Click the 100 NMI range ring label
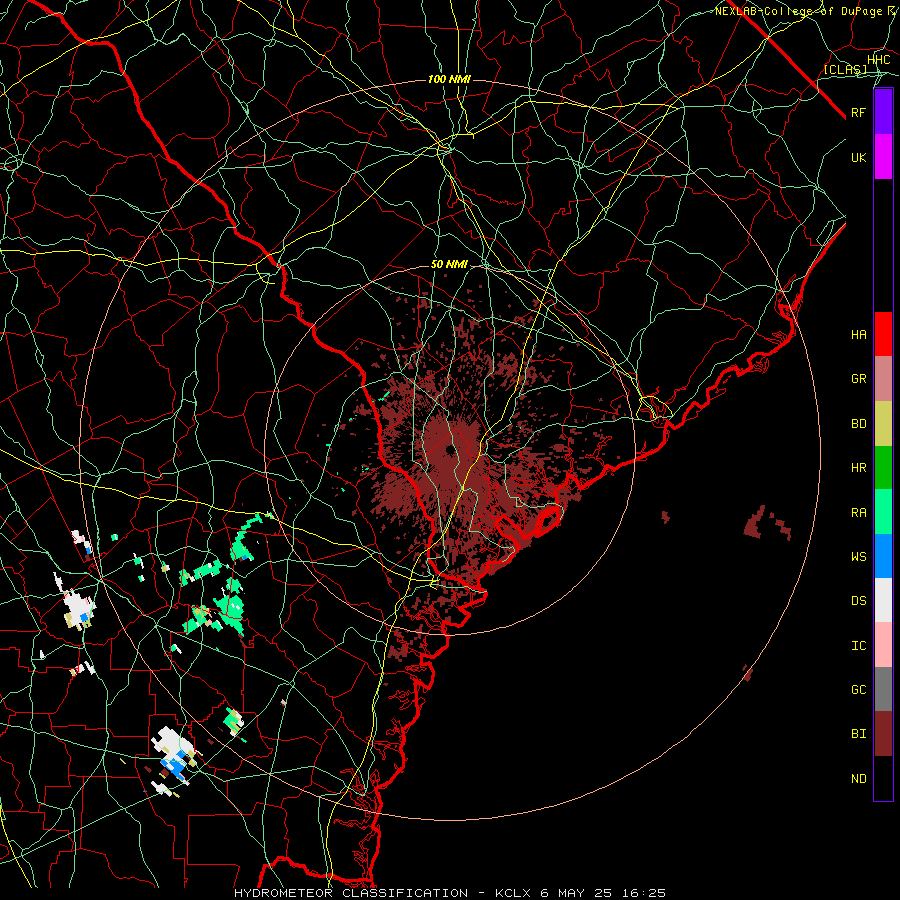 (449, 79)
